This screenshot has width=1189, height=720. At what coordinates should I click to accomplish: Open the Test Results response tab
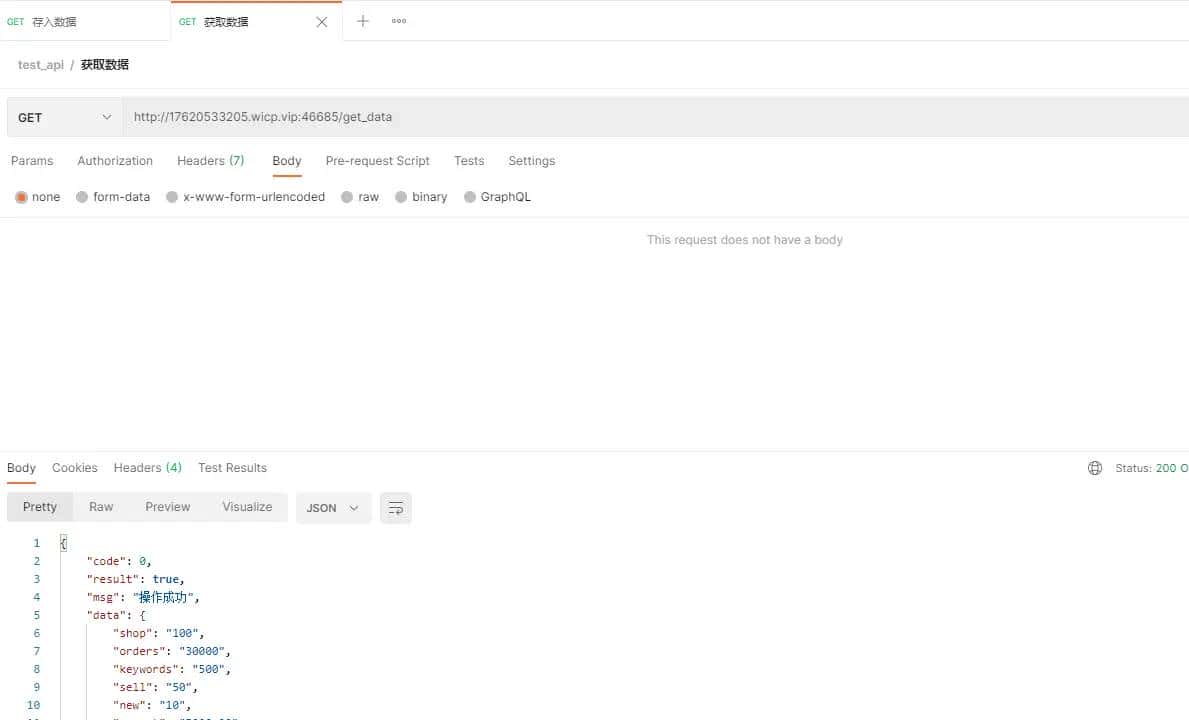232,468
